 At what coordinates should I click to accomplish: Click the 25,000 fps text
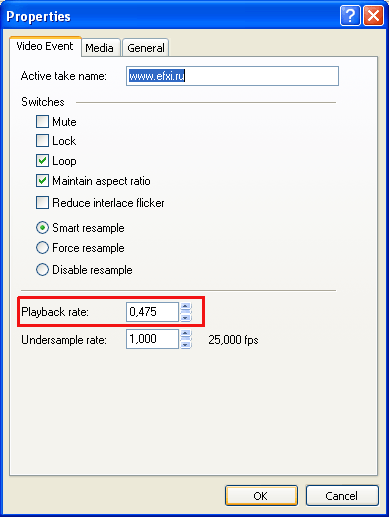pos(233,340)
